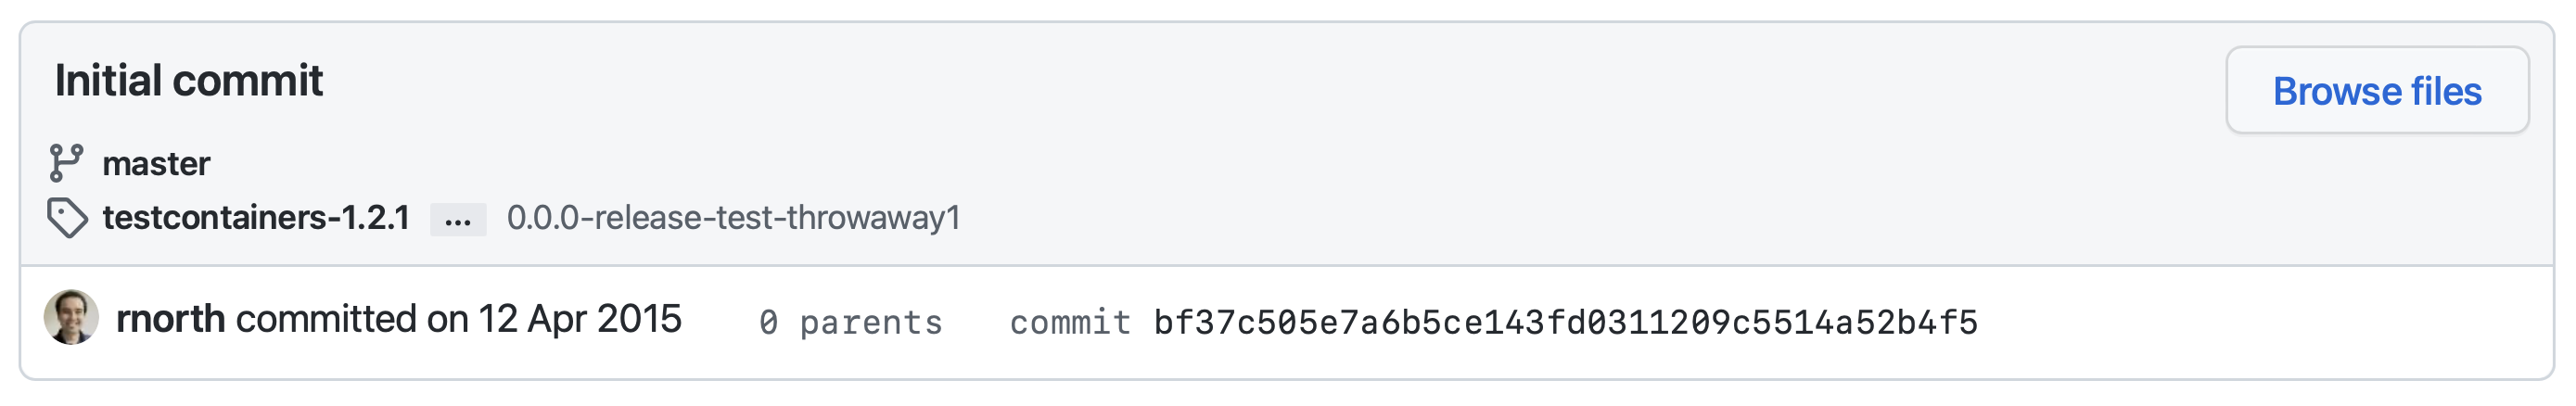Click the Browse files button
This screenshot has height=406, width=2576.
[x=2376, y=91]
